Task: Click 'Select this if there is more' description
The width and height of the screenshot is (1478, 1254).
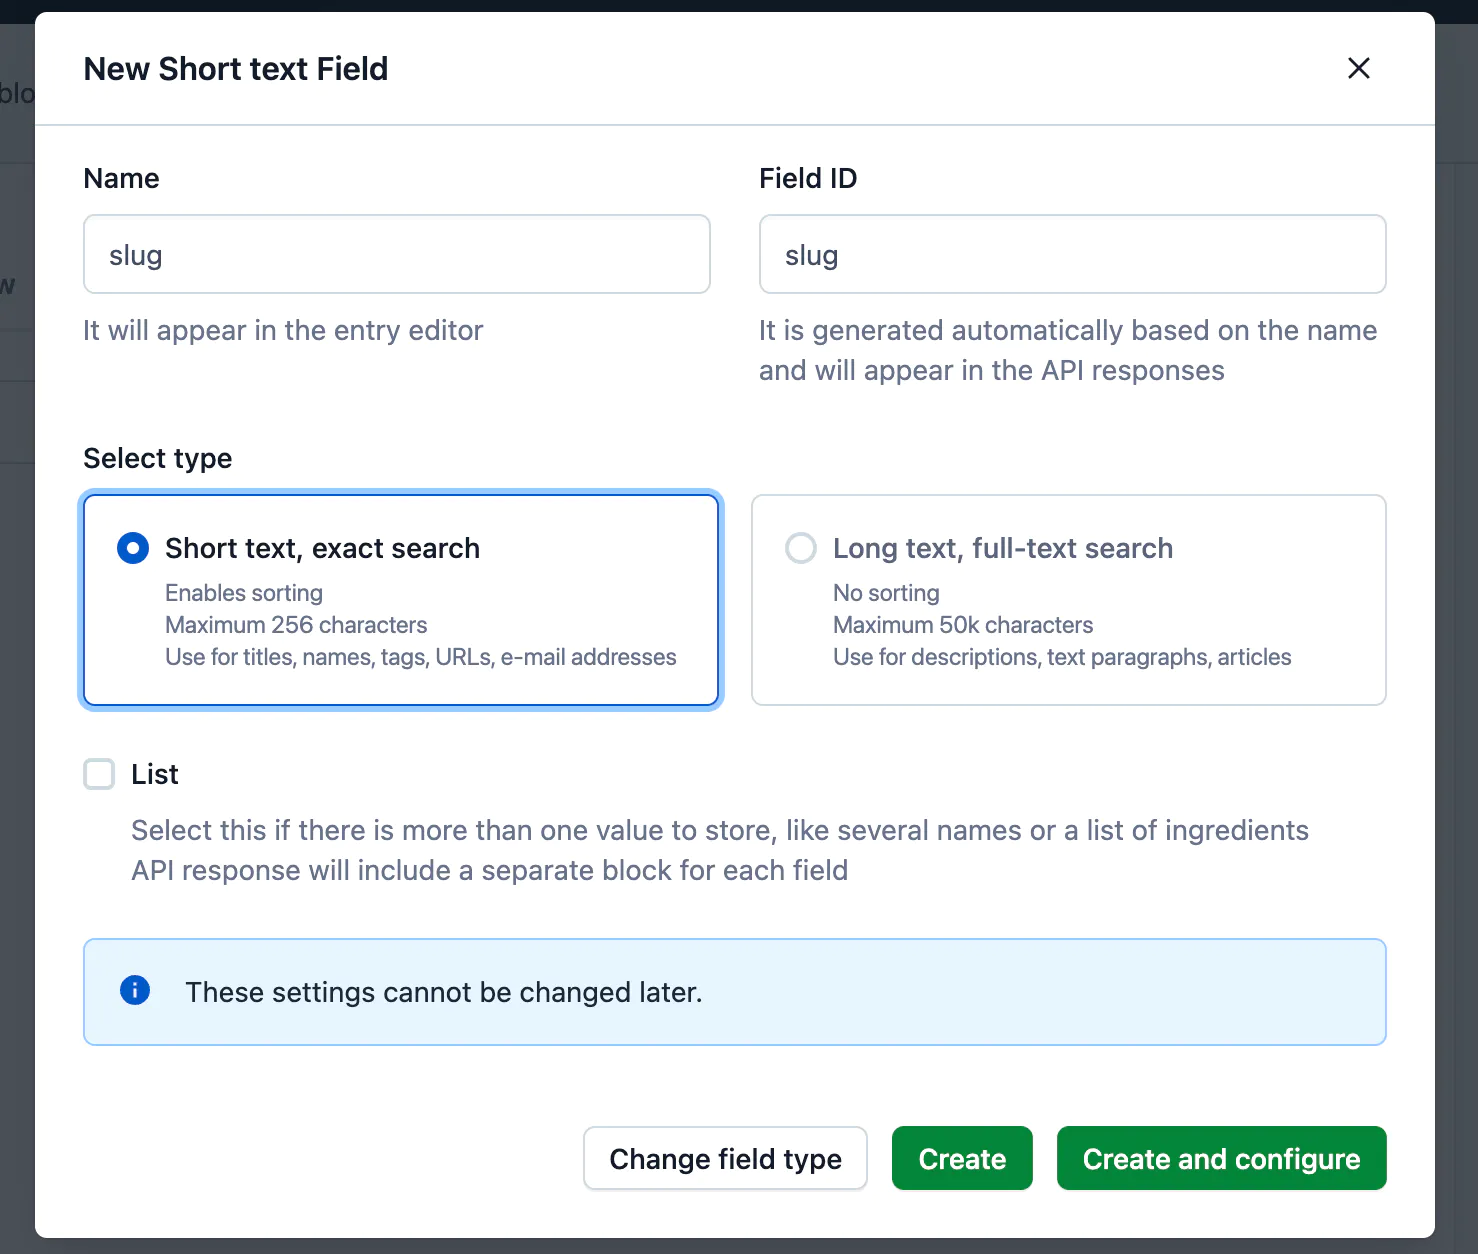Action: pos(720,850)
